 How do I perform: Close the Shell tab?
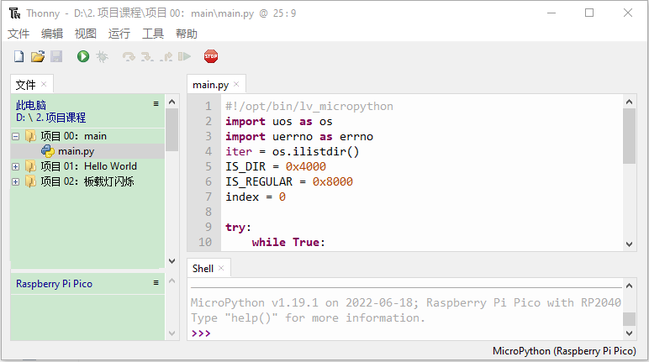pyautogui.click(x=221, y=268)
